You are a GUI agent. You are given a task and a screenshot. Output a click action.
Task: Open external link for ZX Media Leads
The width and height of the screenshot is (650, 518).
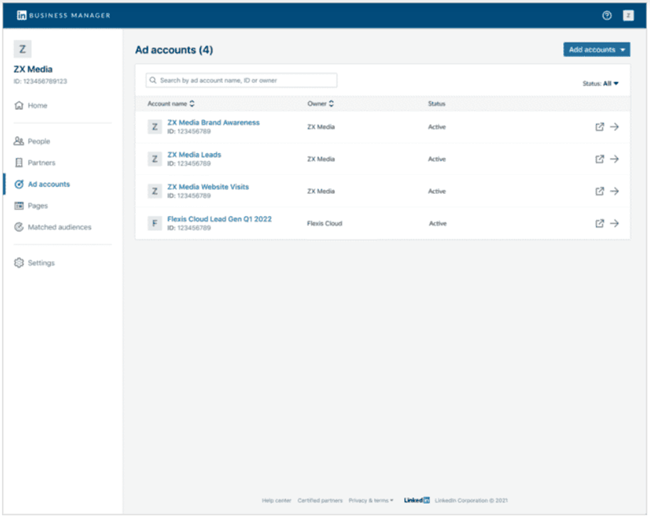[600, 159]
